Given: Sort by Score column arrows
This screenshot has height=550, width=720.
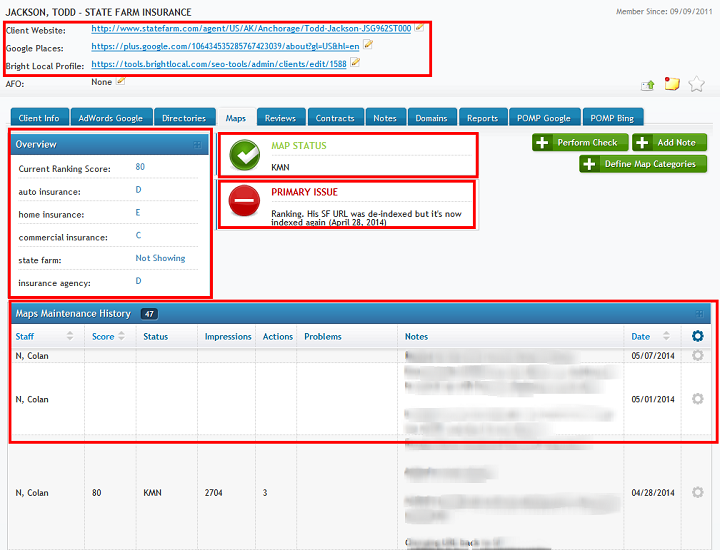Looking at the screenshot, I should [121, 336].
